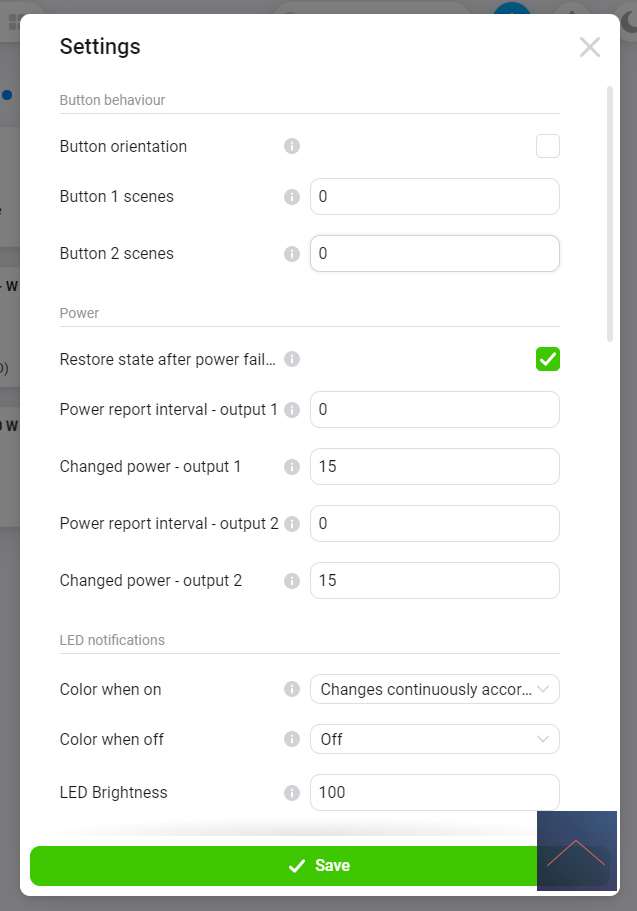Expand the Color when off dropdown
This screenshot has height=911, width=637.
pyautogui.click(x=434, y=739)
